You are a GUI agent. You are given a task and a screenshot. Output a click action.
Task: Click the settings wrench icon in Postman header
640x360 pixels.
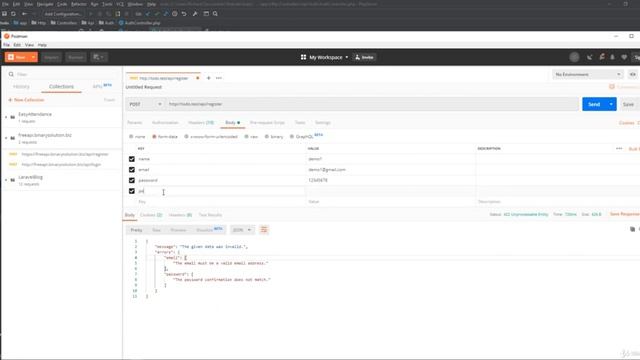[x=601, y=58]
